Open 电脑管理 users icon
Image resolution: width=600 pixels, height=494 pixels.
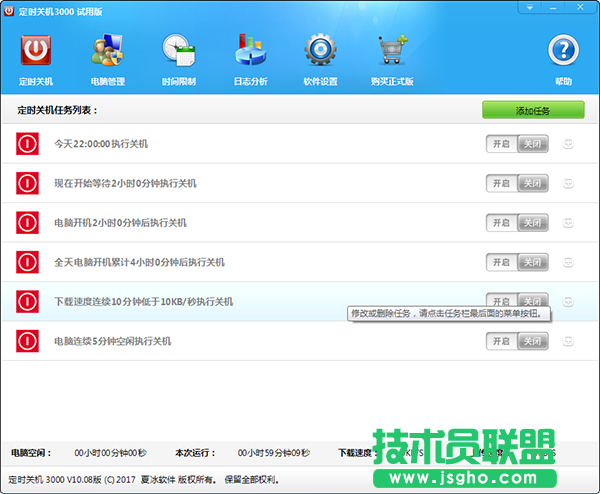[108, 50]
